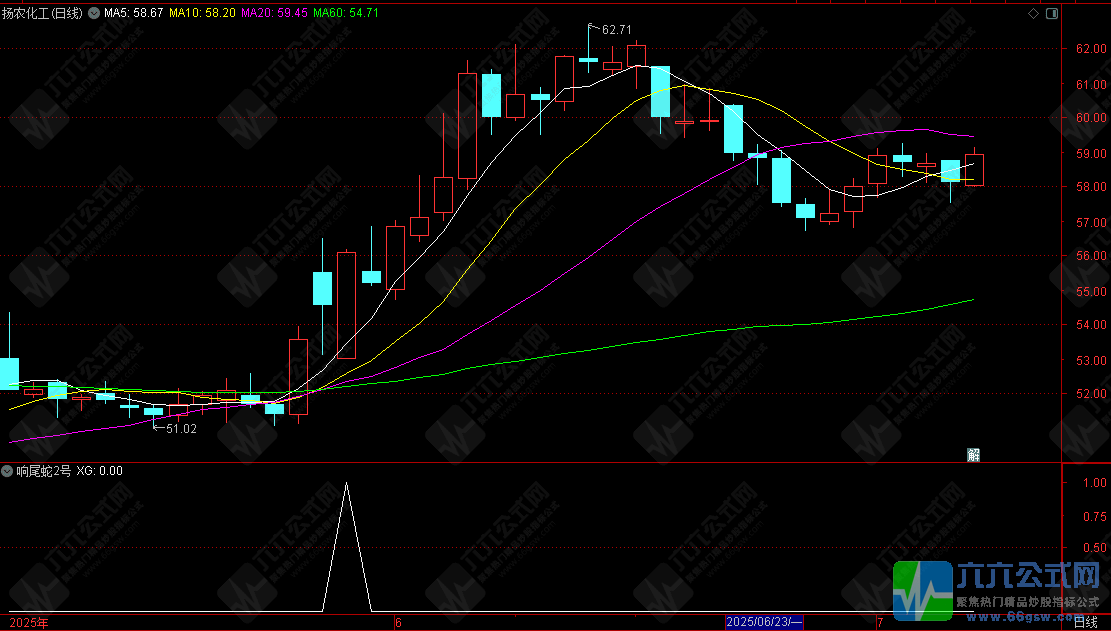1111x631 pixels.
Task: Click the 扬农化工(日线) chart title
Action: pos(43,13)
